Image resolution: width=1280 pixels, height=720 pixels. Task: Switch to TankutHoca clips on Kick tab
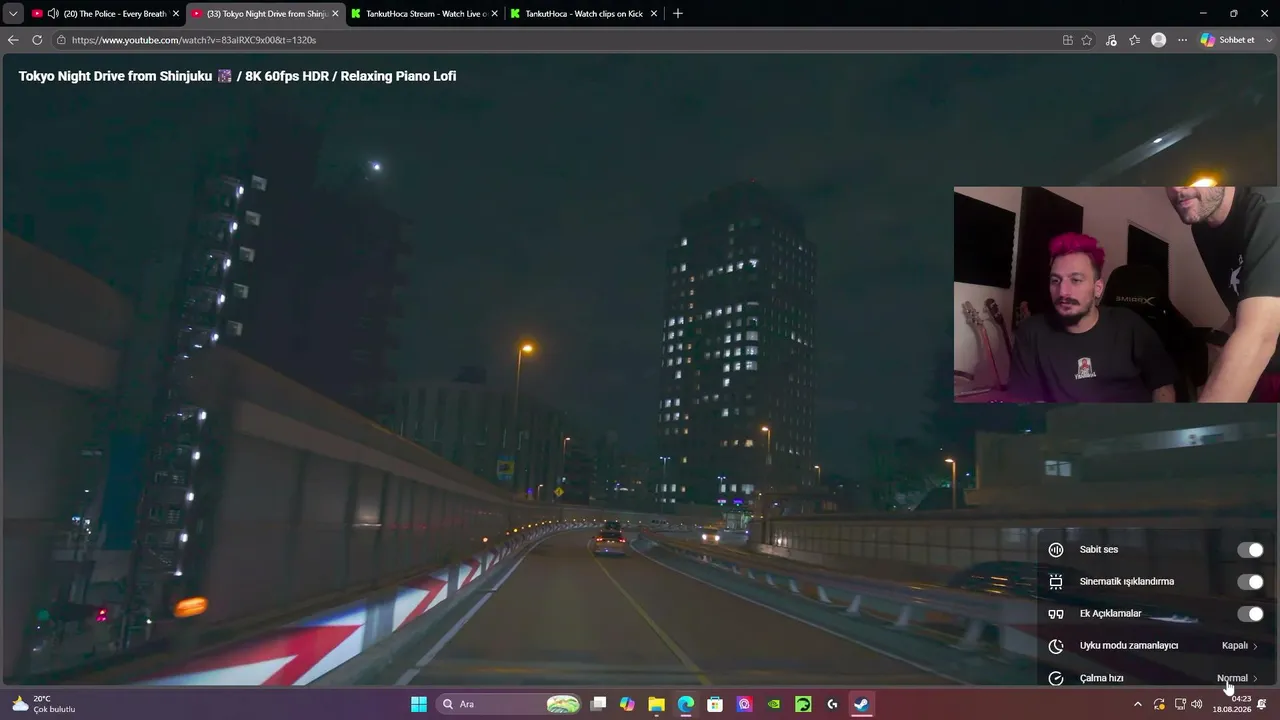pyautogui.click(x=584, y=14)
